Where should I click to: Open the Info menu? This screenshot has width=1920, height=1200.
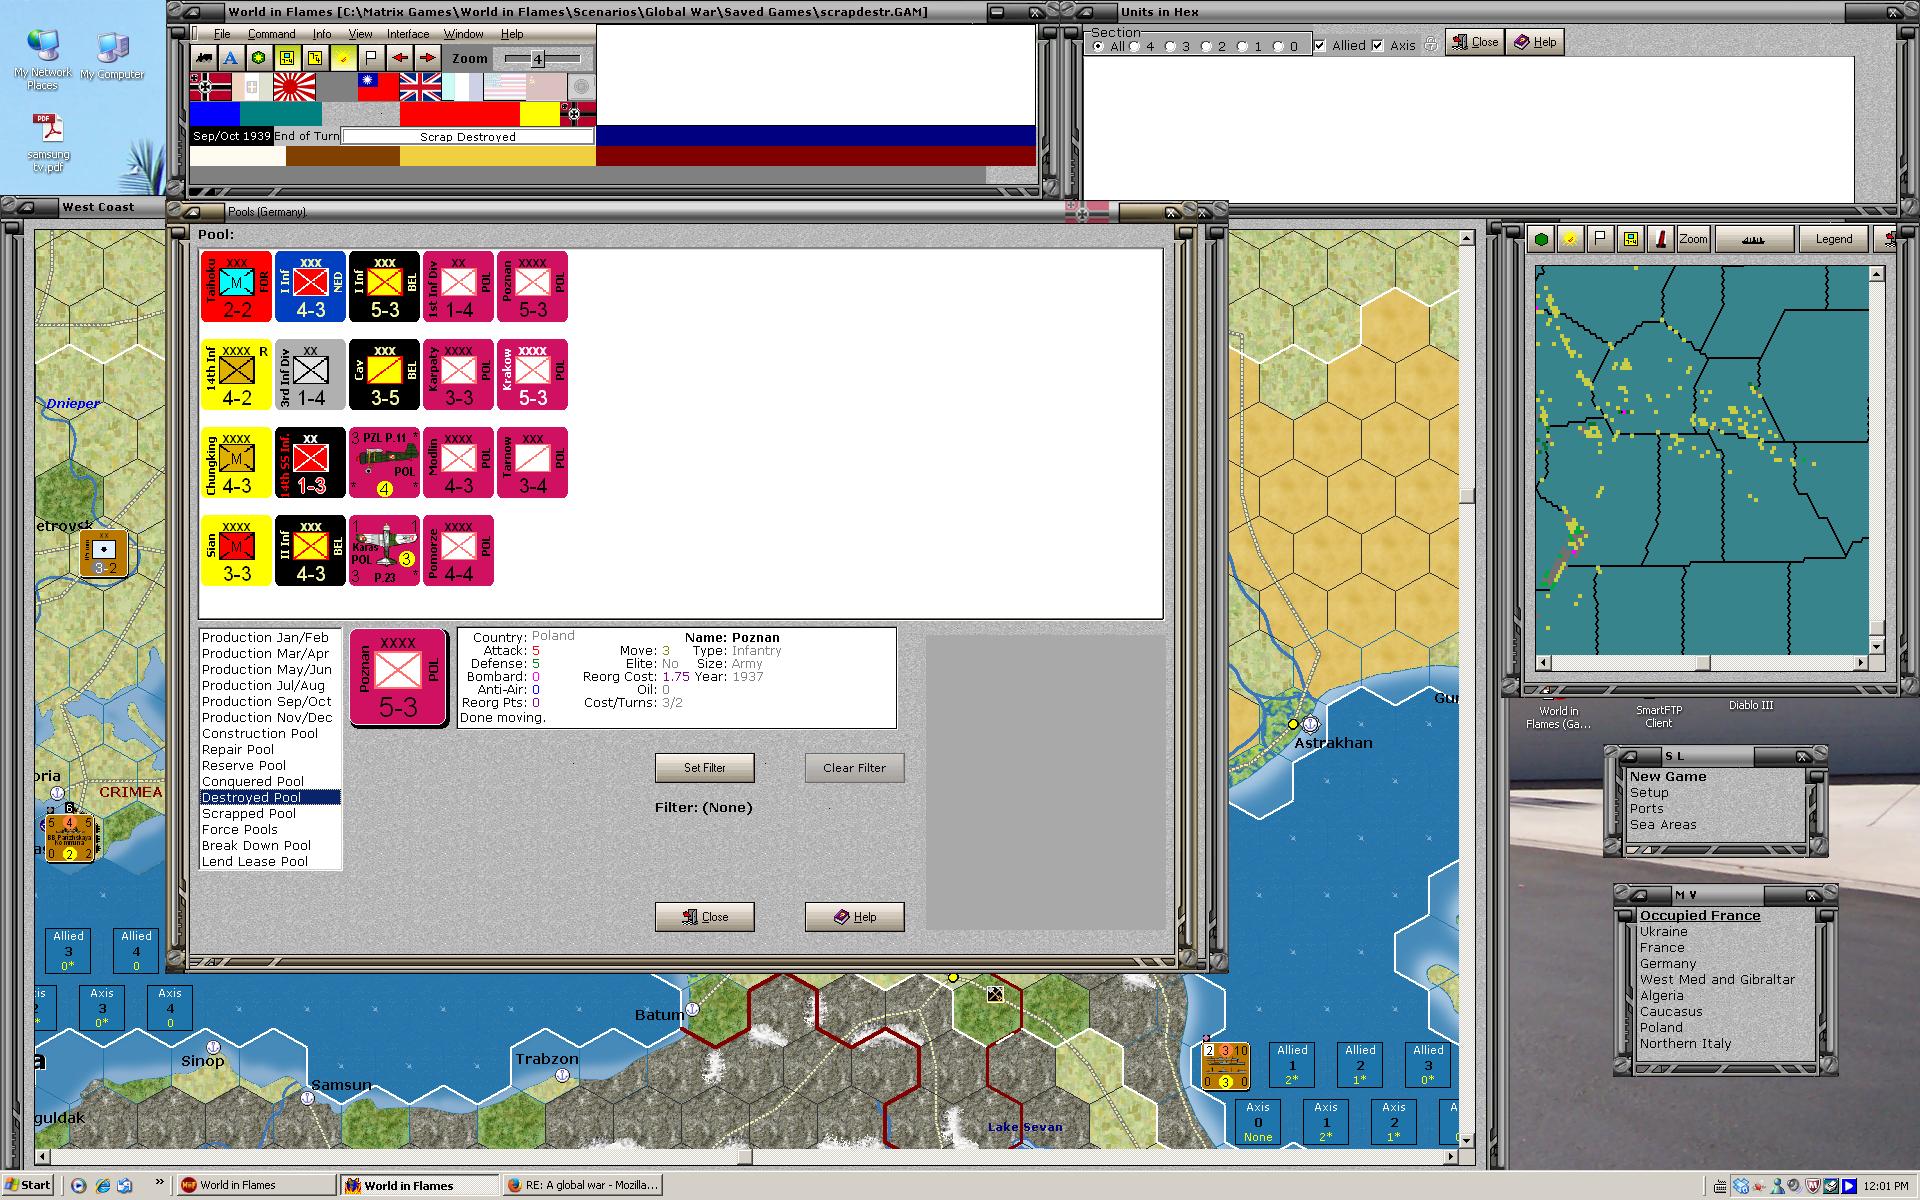(321, 34)
